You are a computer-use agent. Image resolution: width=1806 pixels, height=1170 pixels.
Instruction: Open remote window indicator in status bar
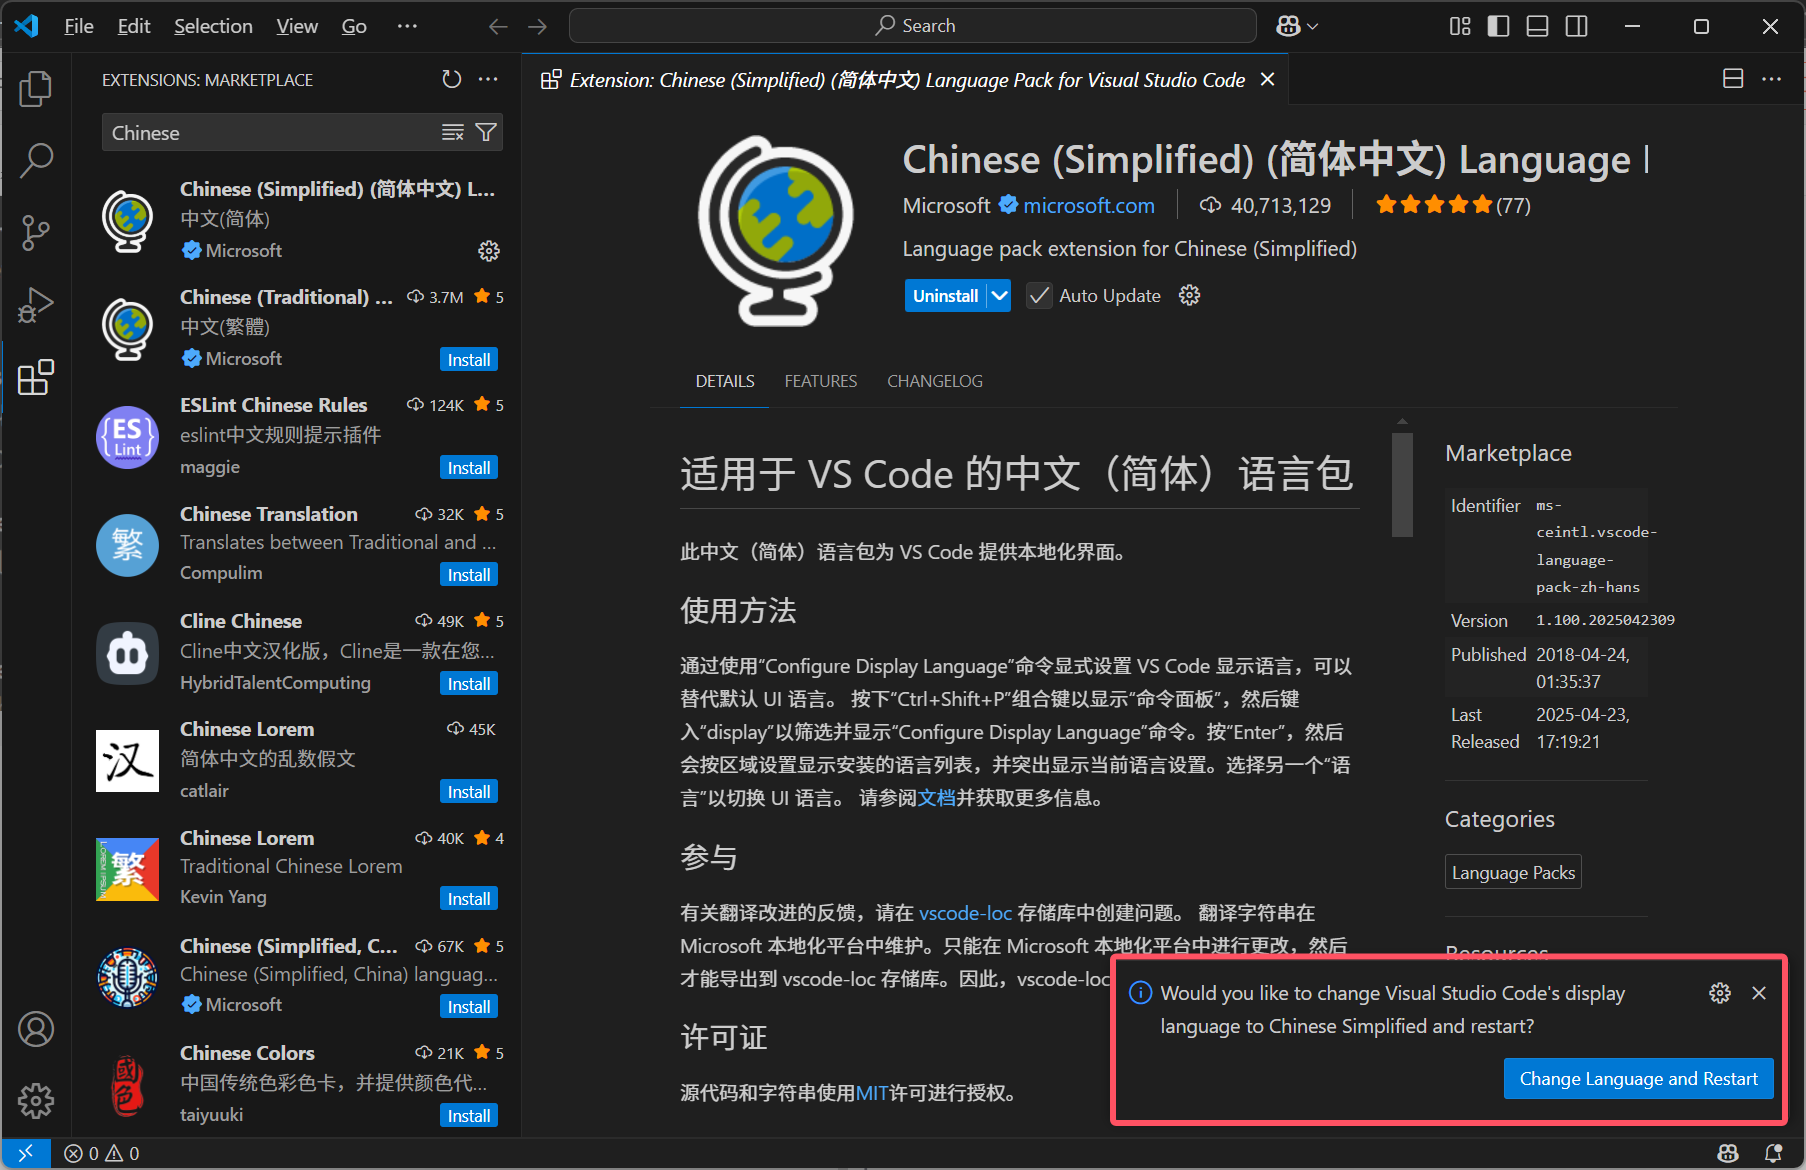tap(25, 1153)
